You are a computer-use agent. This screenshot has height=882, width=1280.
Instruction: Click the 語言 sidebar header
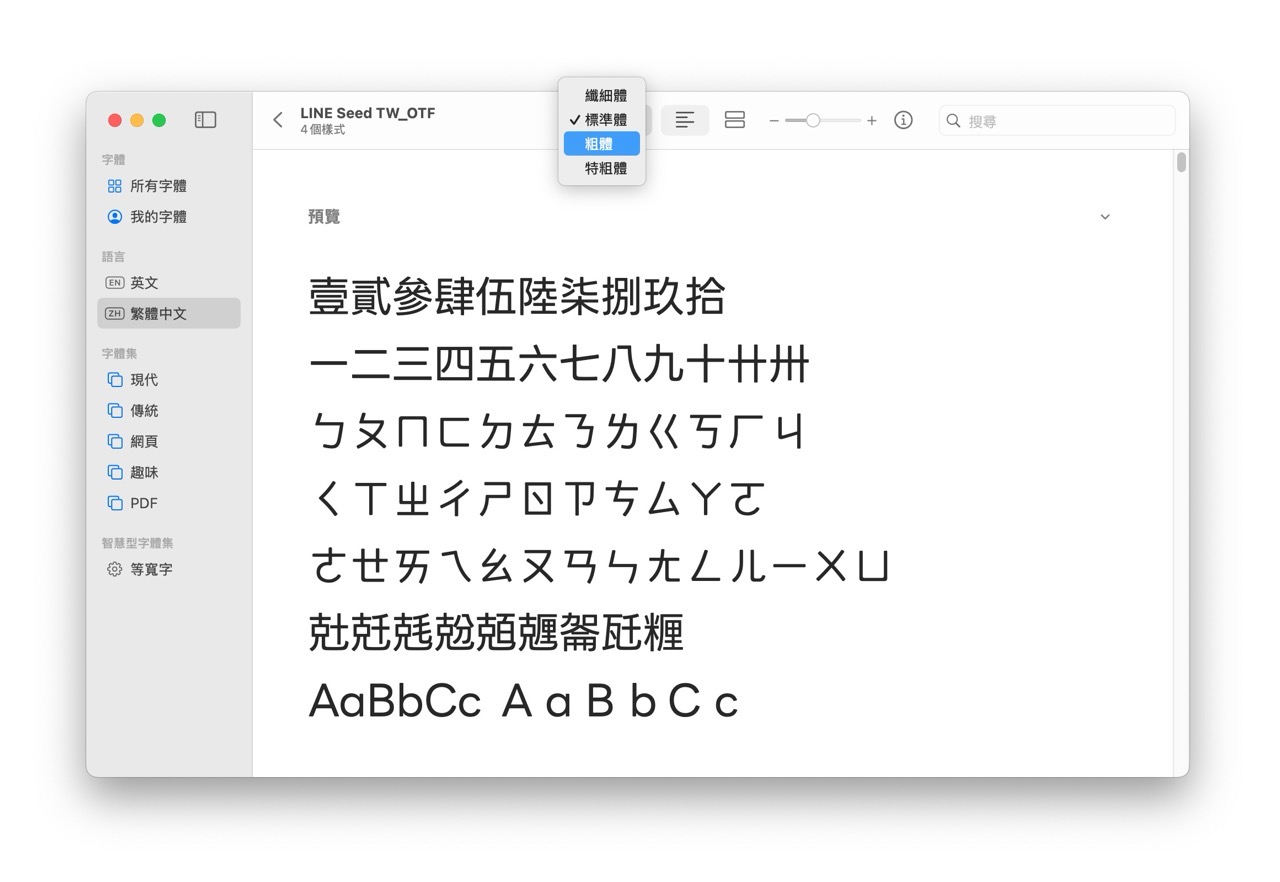(x=114, y=257)
